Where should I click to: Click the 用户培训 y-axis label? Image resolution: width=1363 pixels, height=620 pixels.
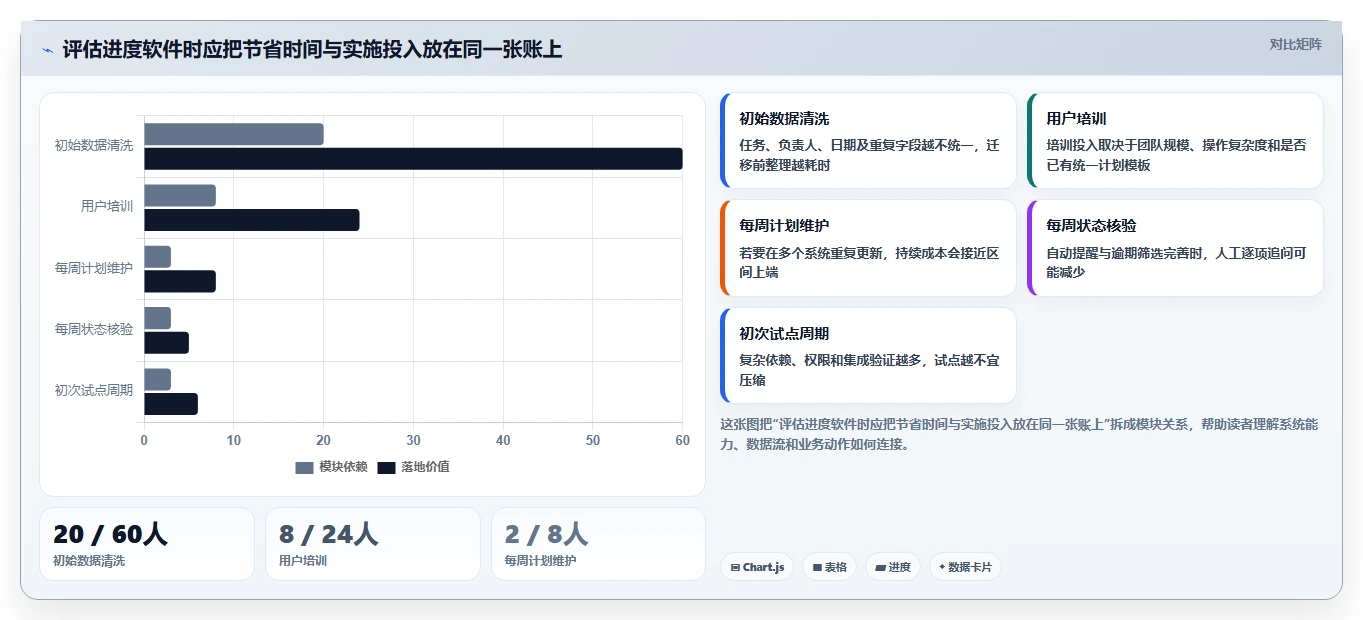coord(107,207)
